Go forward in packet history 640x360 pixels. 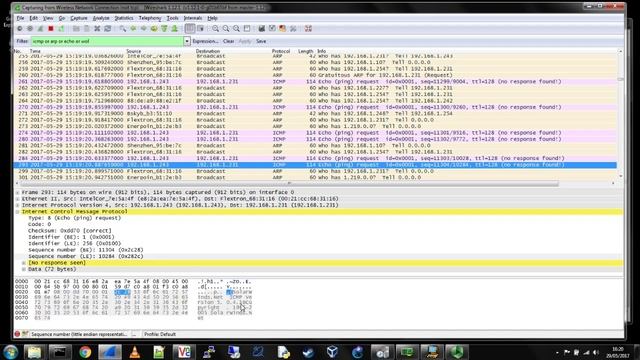[x=144, y=29]
